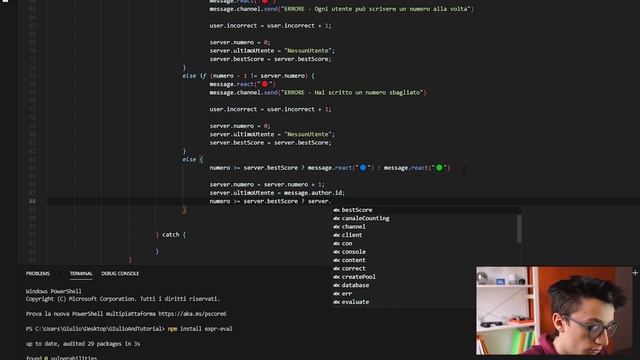
Task: Click 'else if (numero - 1 != server.numero)' line
Action: tap(249, 76)
